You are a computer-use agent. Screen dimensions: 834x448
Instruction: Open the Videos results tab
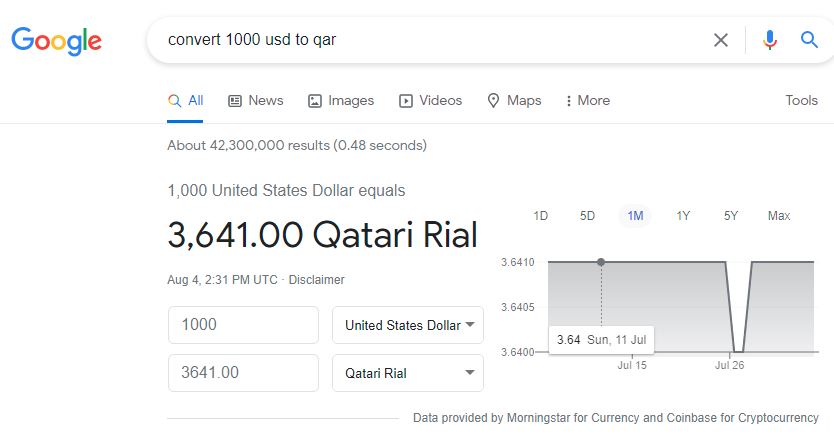point(430,101)
